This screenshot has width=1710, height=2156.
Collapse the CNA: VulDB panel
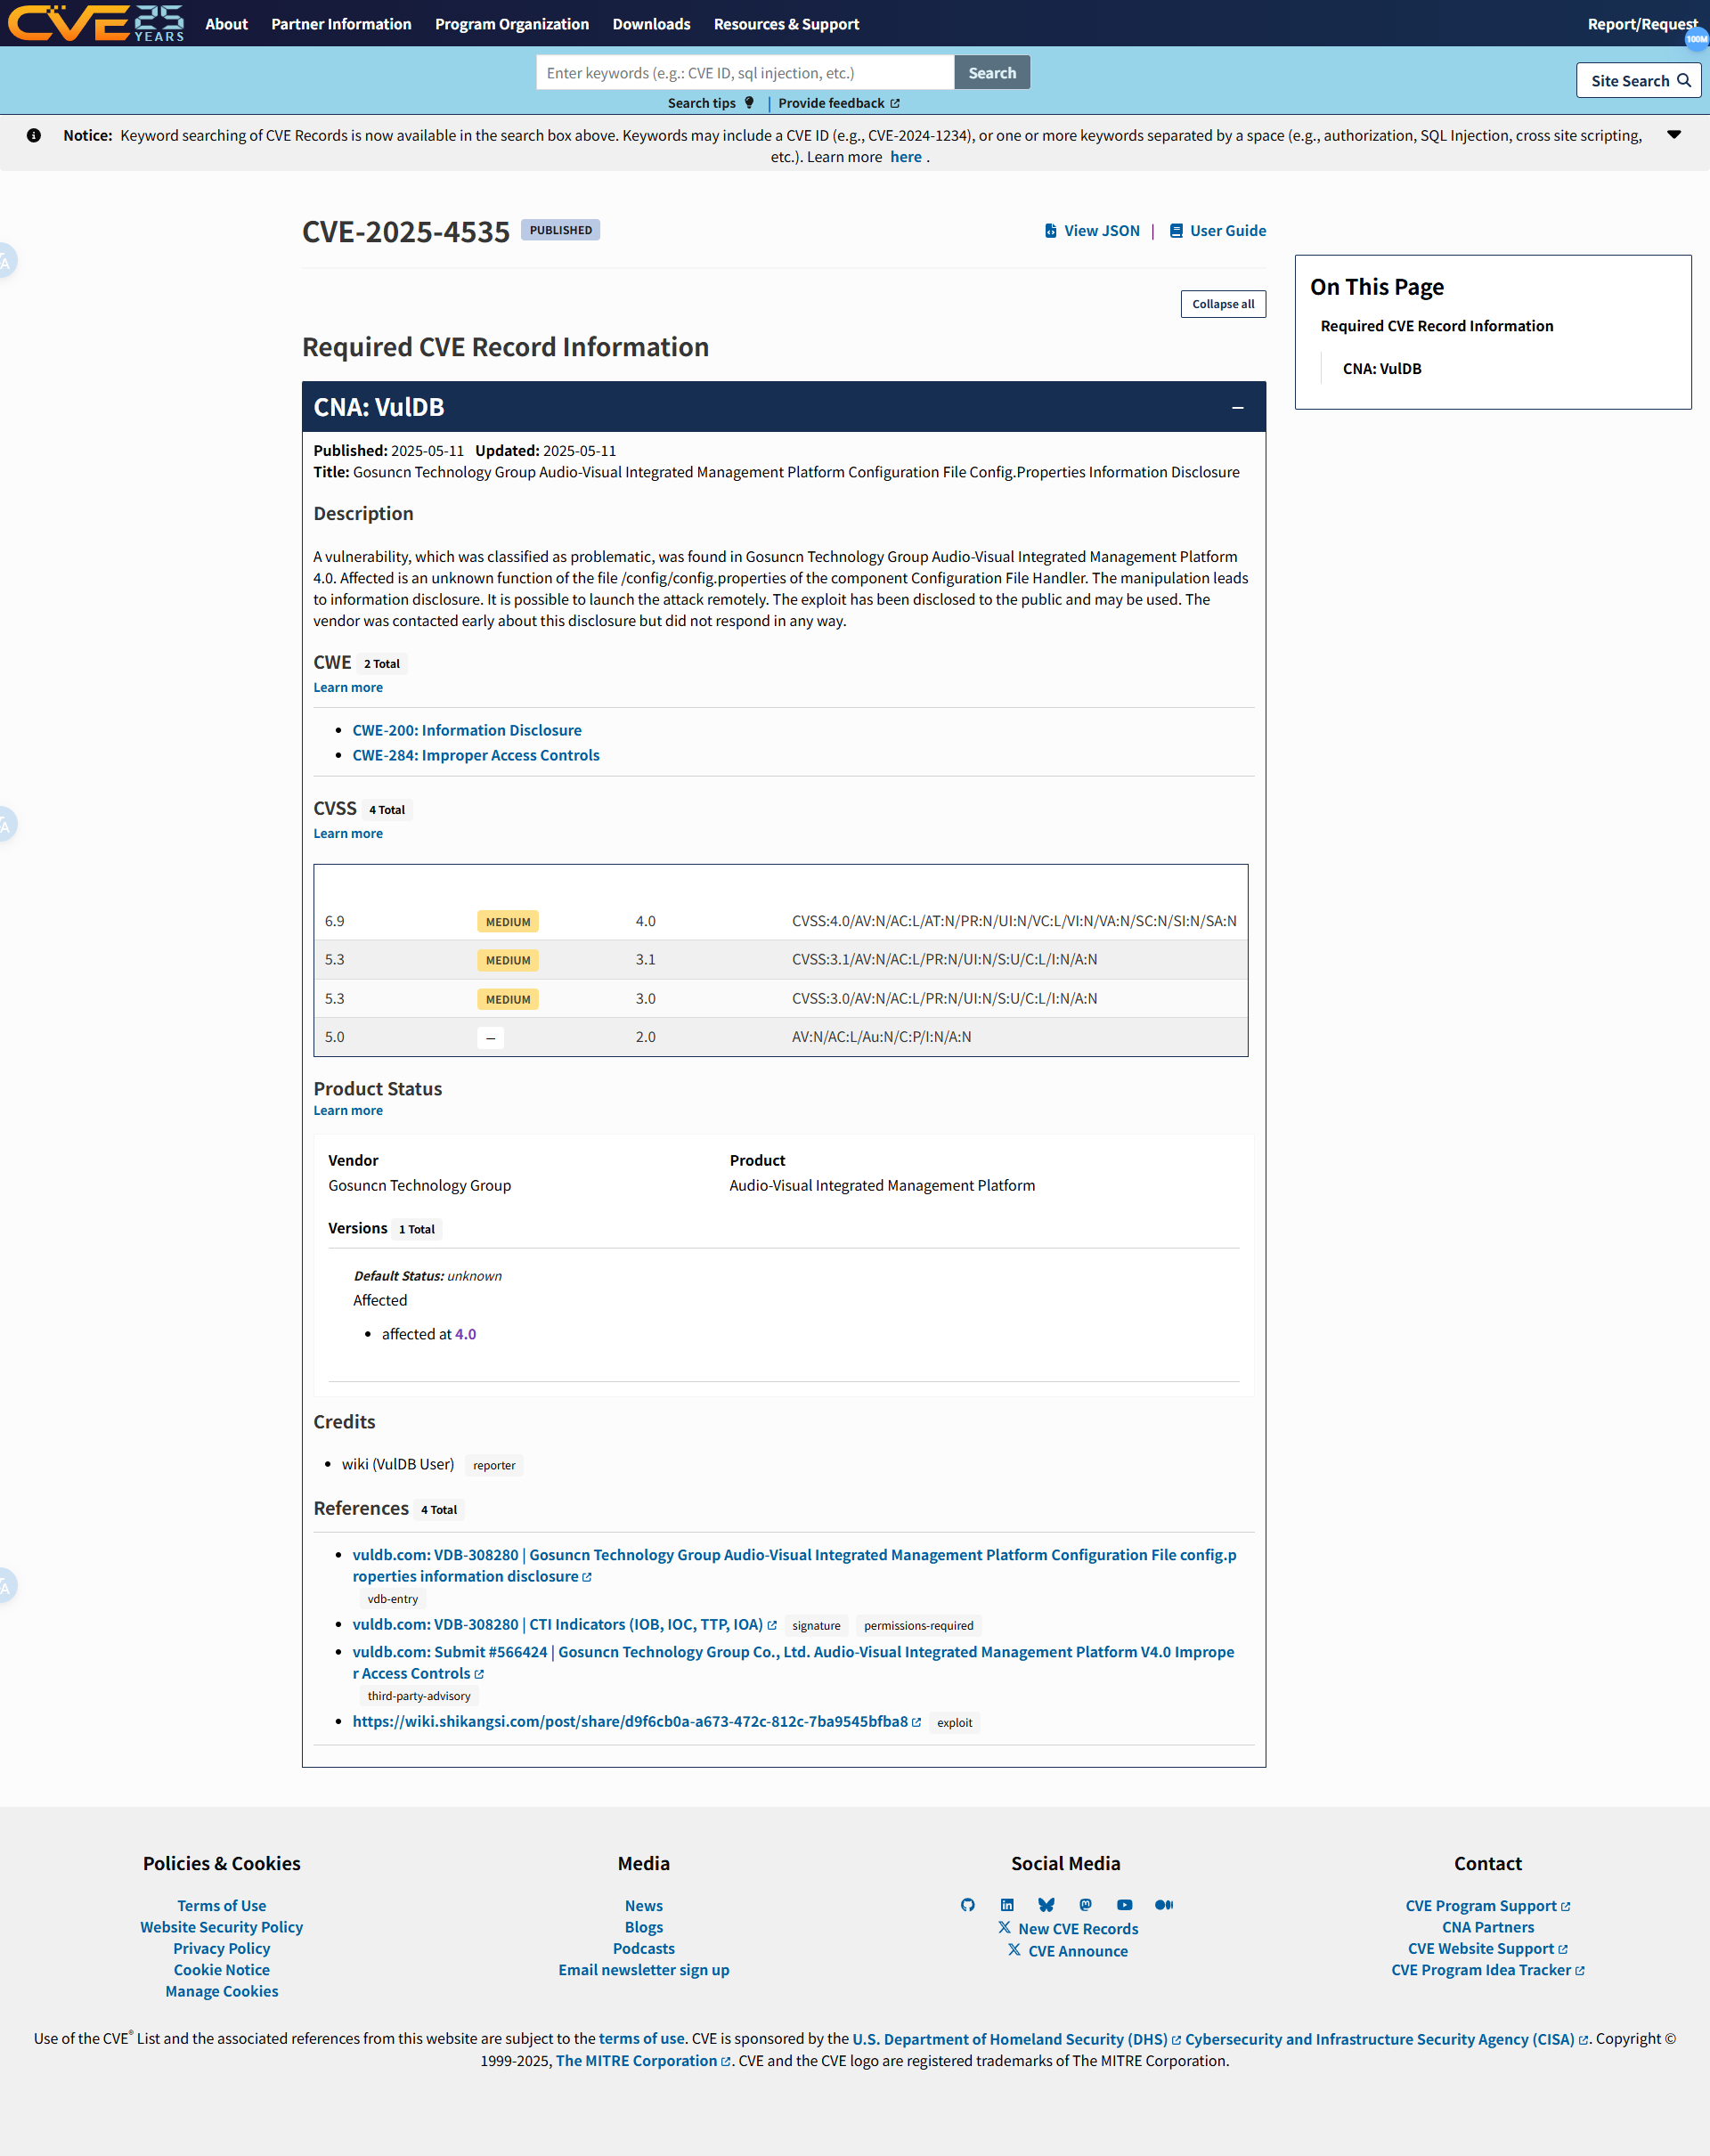1238,407
